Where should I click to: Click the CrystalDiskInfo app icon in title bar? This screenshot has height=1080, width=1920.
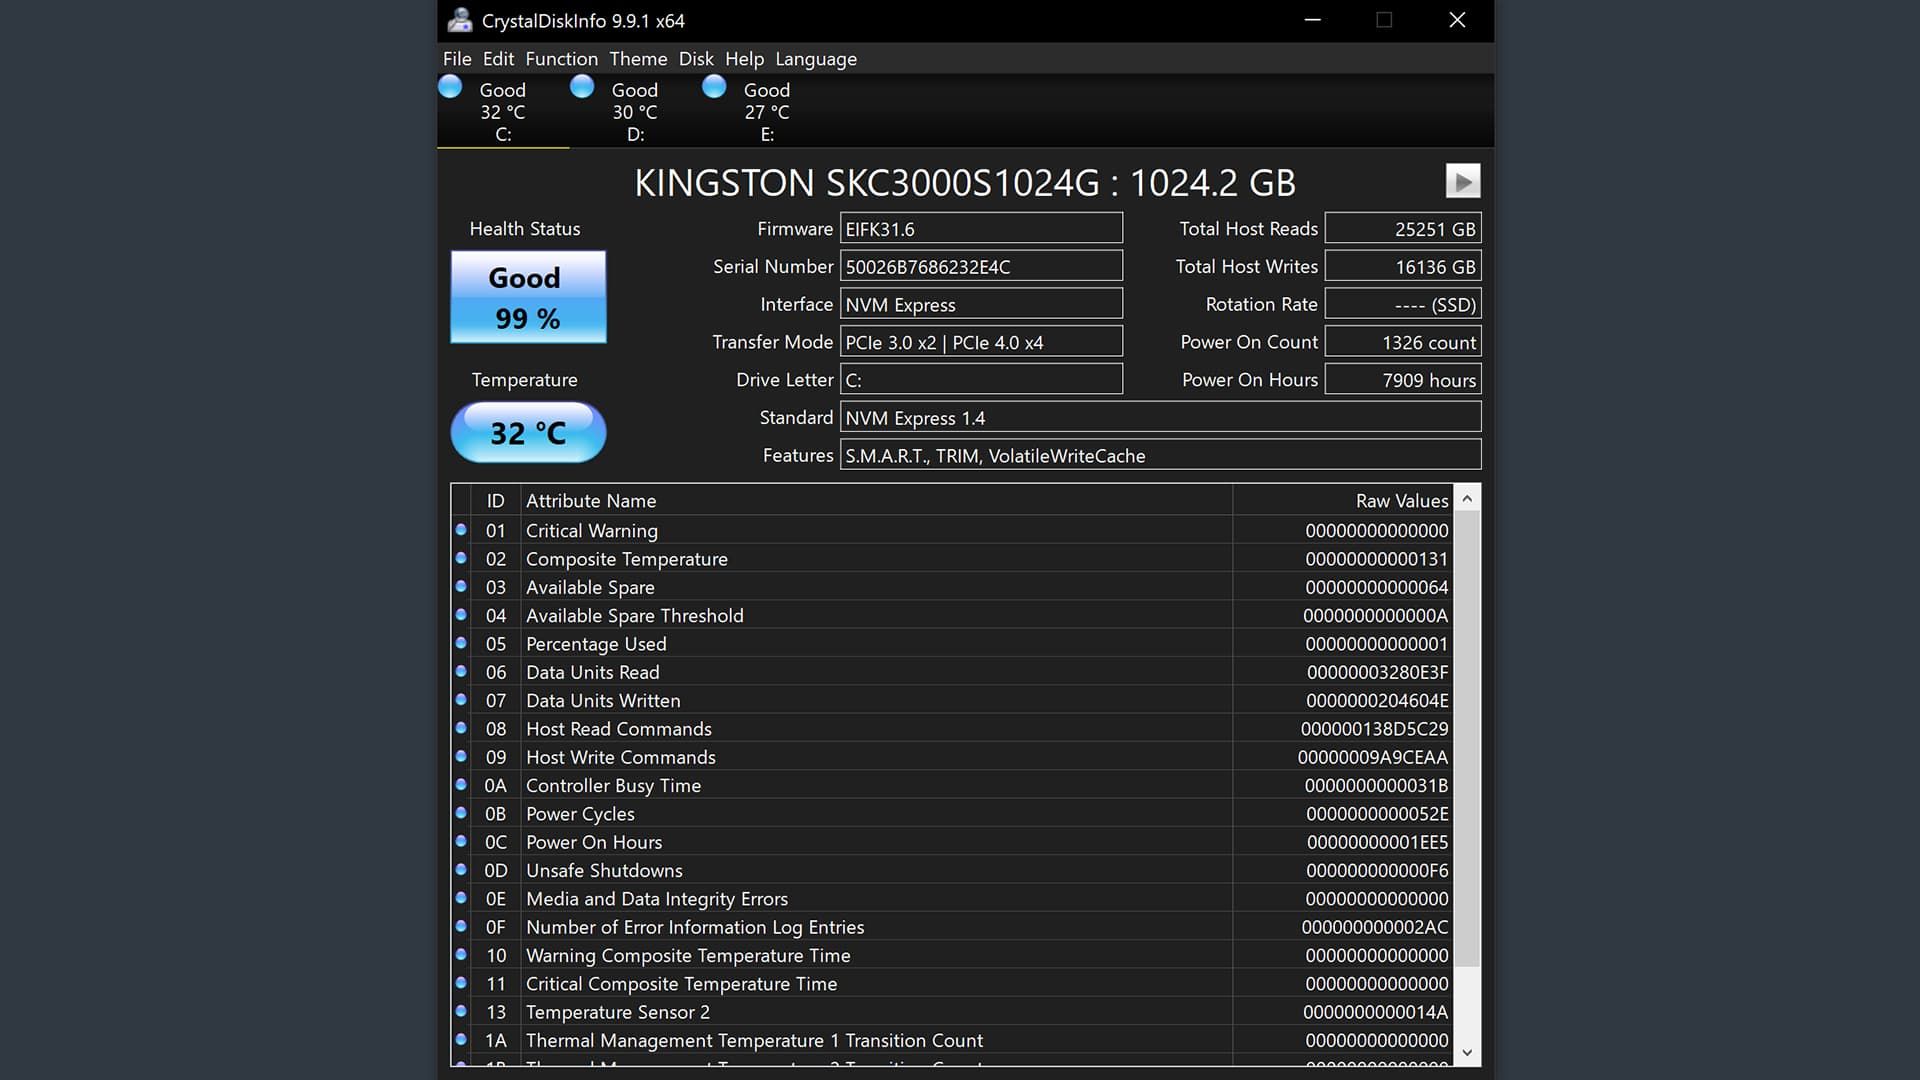pos(460,20)
